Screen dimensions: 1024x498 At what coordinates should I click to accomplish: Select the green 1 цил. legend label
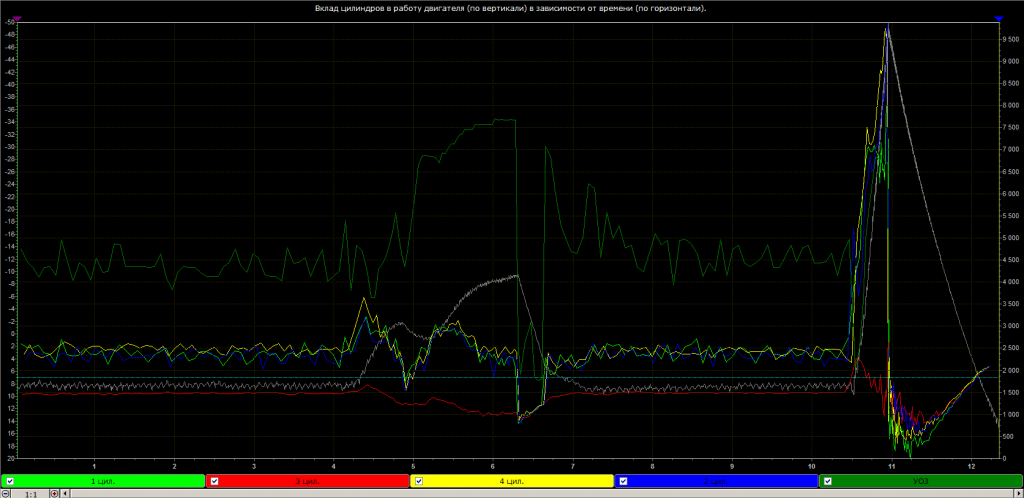tap(103, 481)
